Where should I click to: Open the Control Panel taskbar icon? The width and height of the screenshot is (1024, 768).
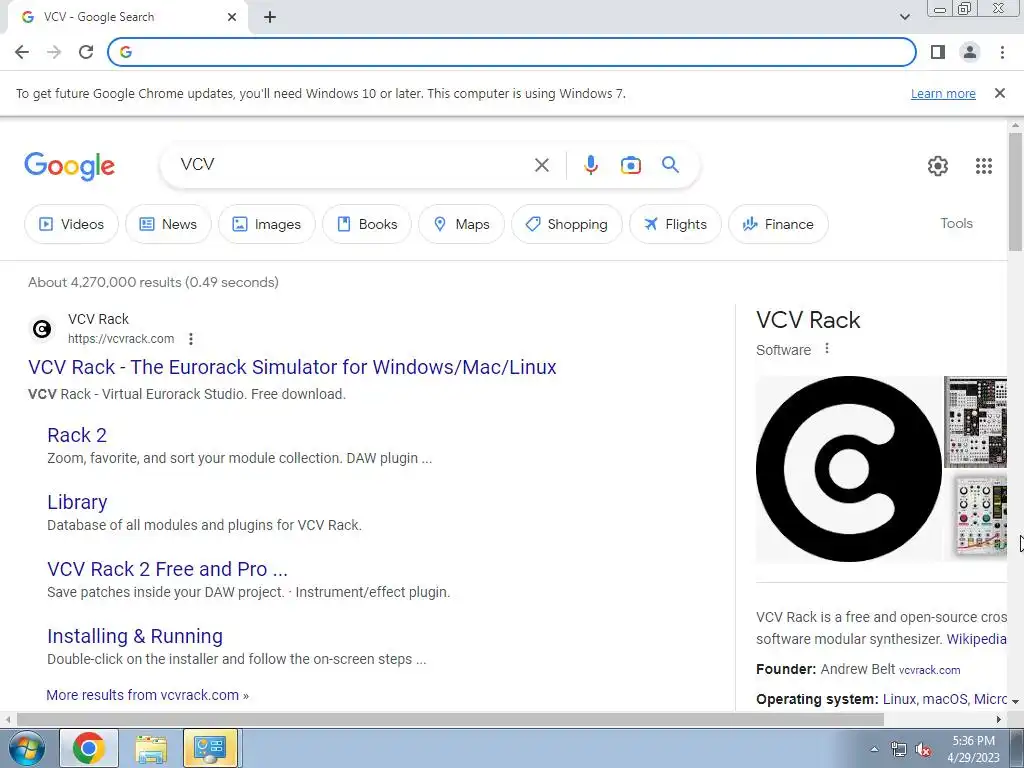[210, 748]
